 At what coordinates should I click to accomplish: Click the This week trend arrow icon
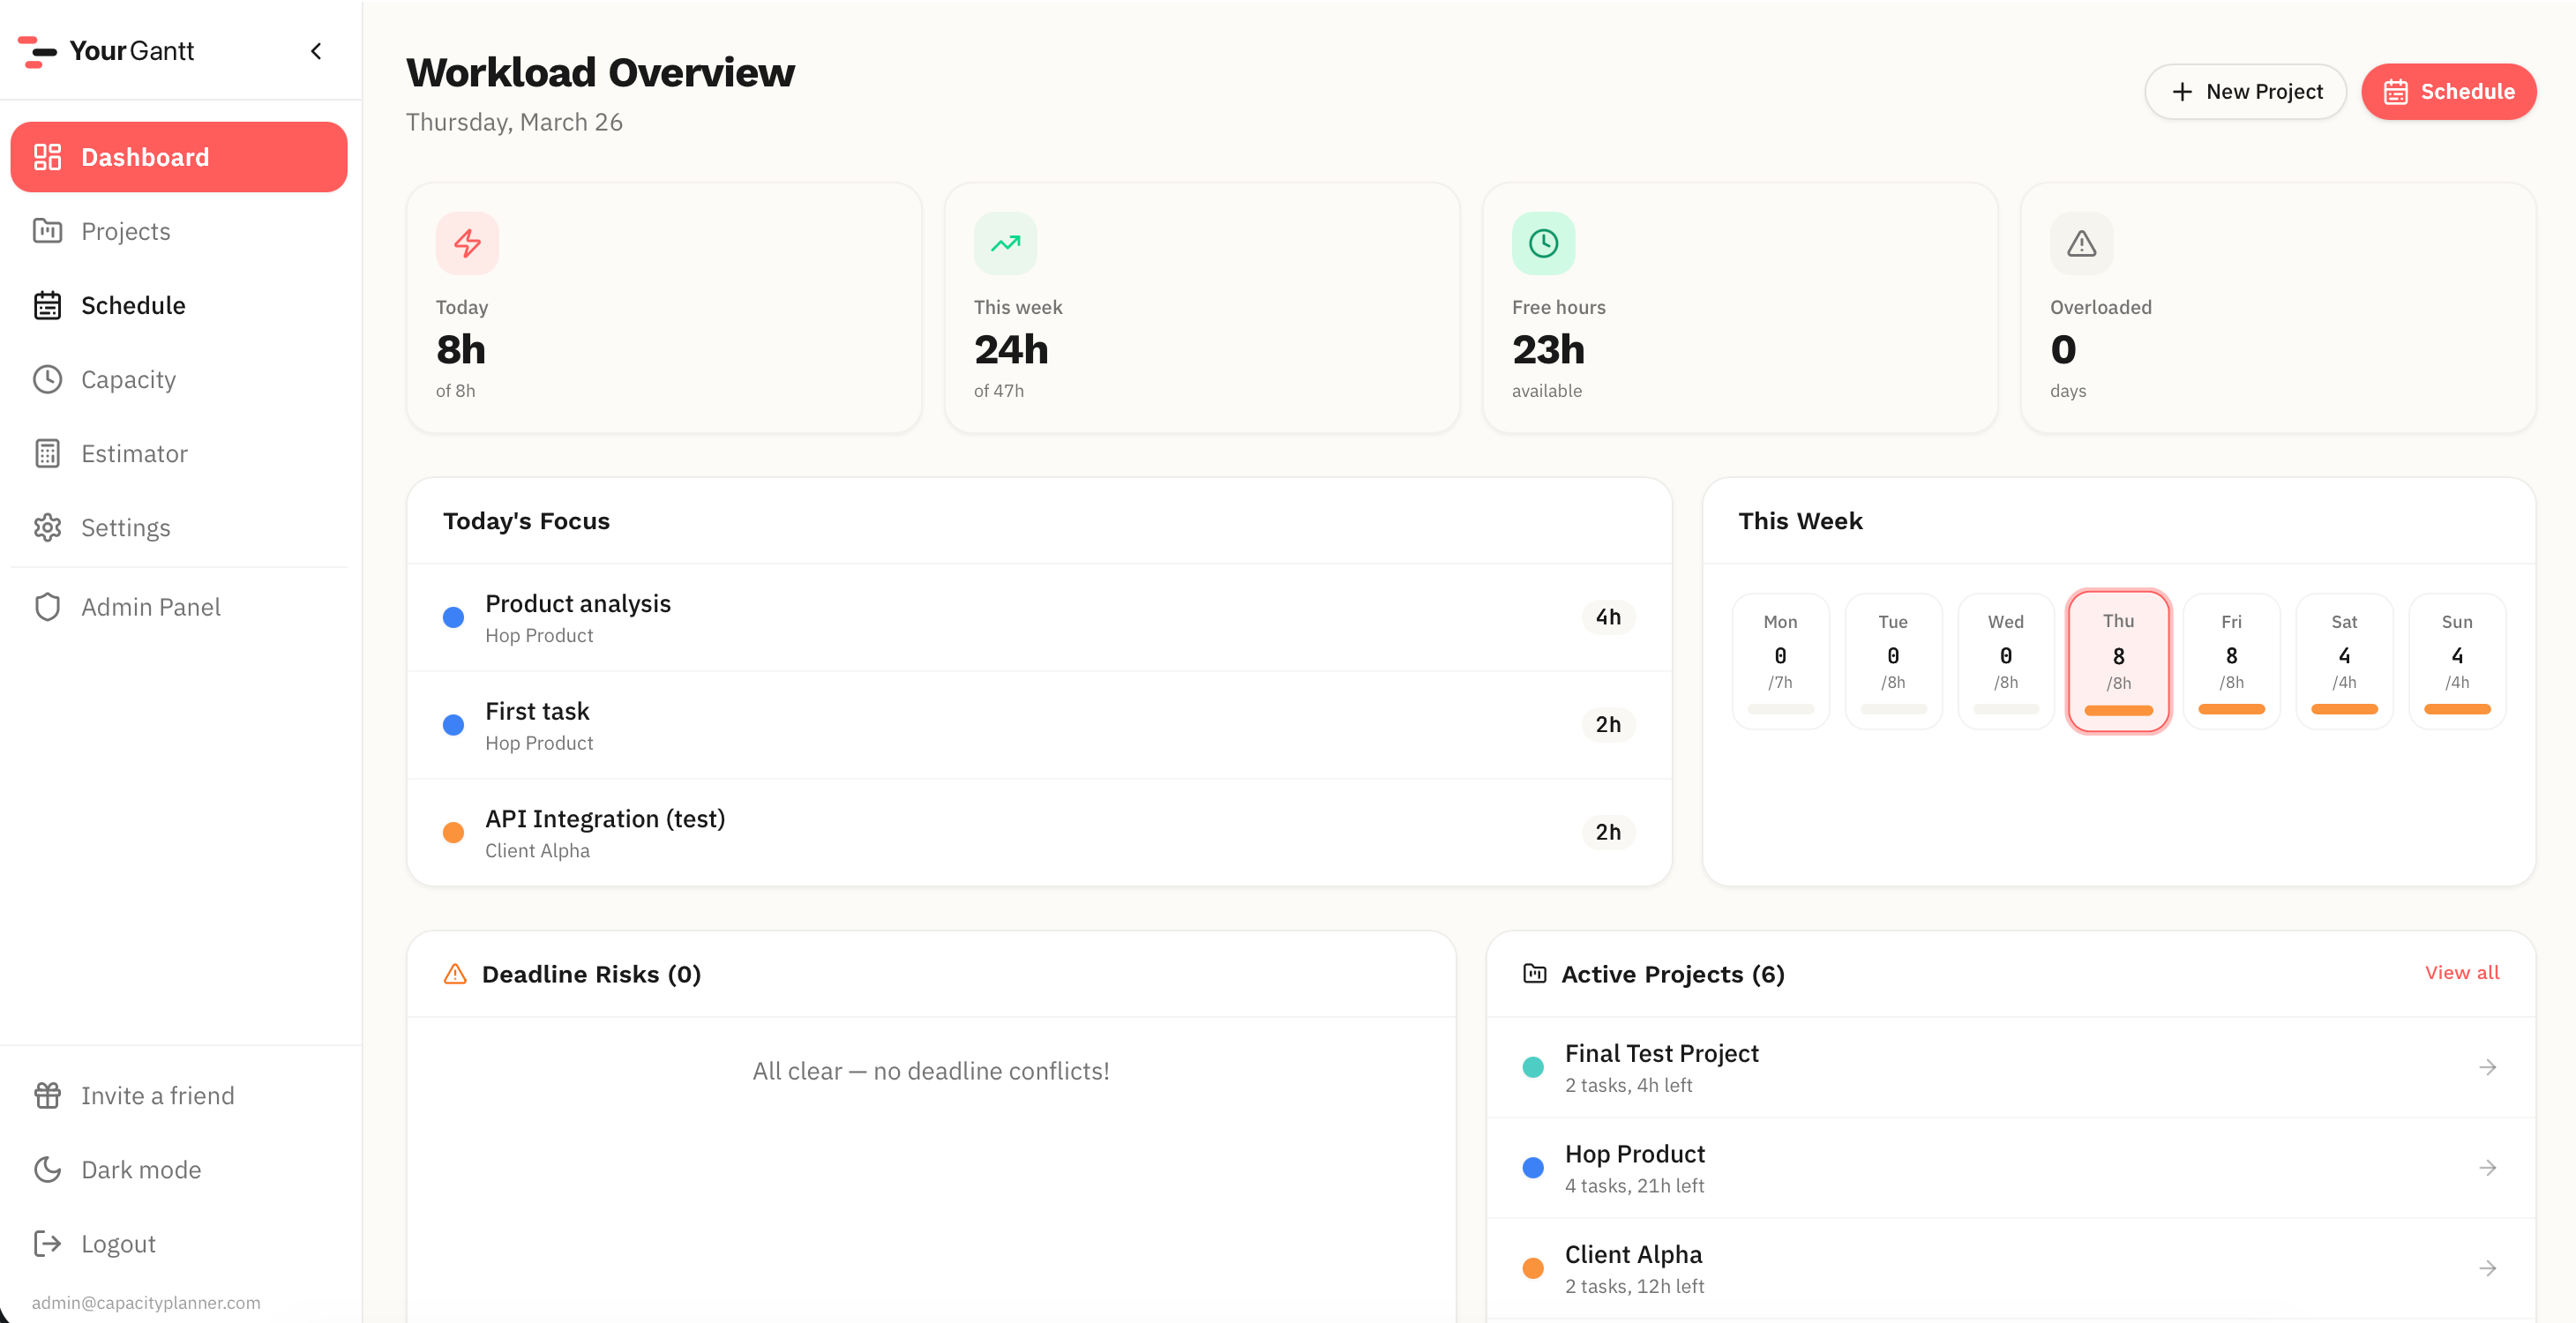click(1005, 243)
